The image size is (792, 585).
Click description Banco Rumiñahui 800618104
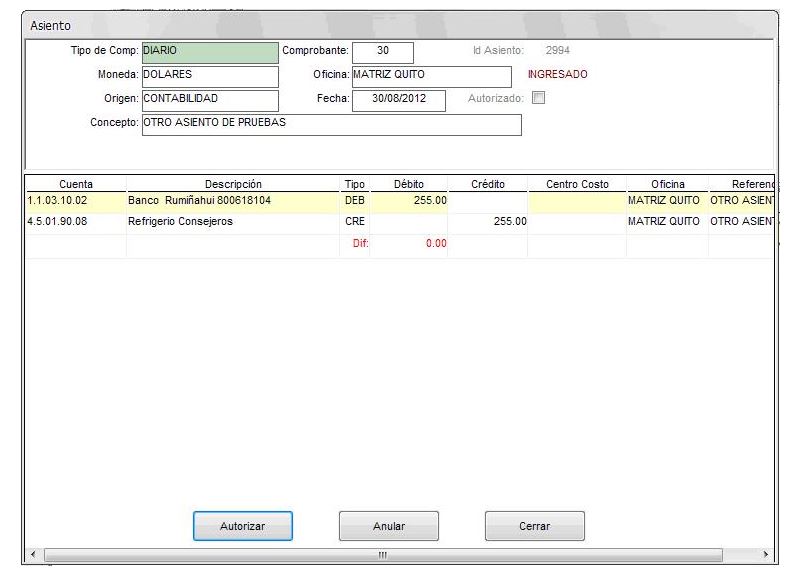tap(233, 201)
